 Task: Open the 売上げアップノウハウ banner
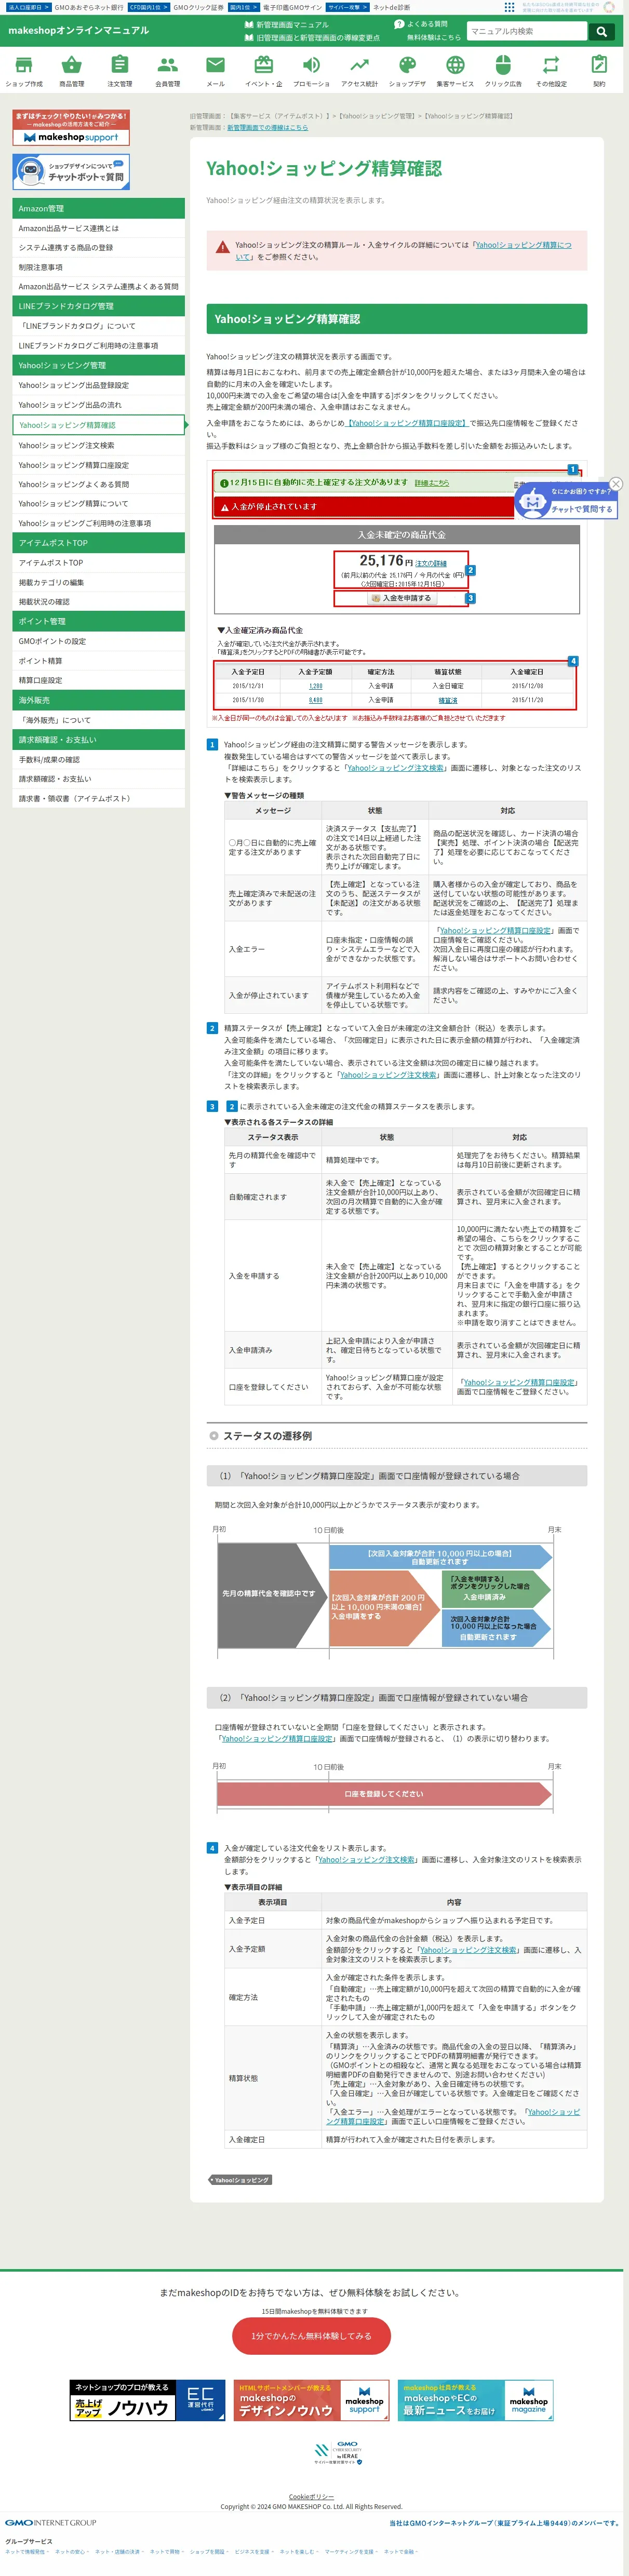148,2400
